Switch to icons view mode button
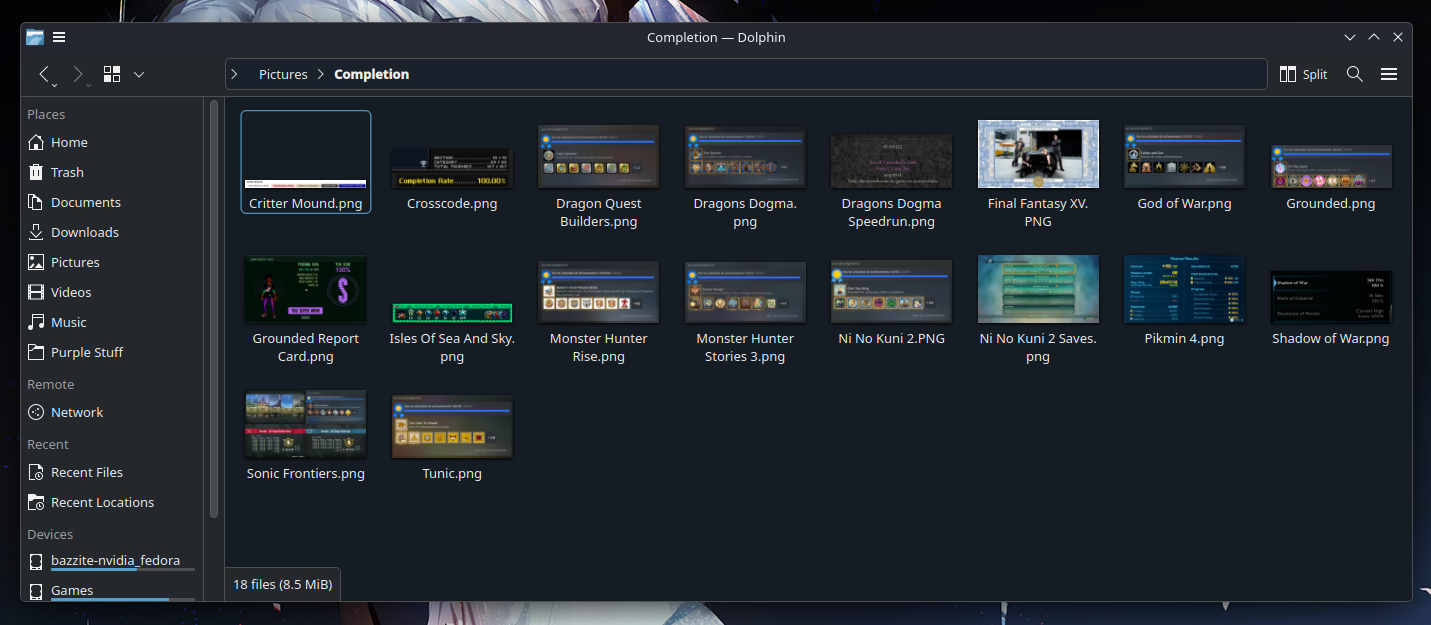The width and height of the screenshot is (1431, 625). pos(112,74)
